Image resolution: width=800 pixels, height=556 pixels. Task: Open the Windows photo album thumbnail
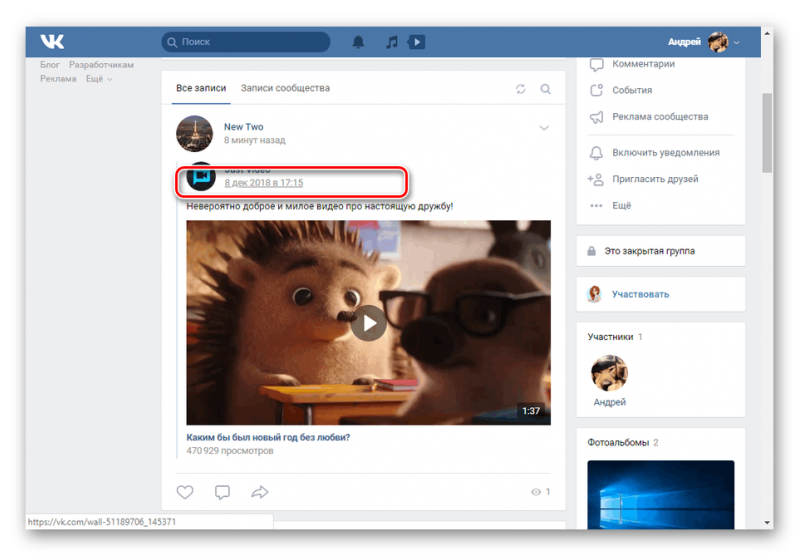coord(661,494)
